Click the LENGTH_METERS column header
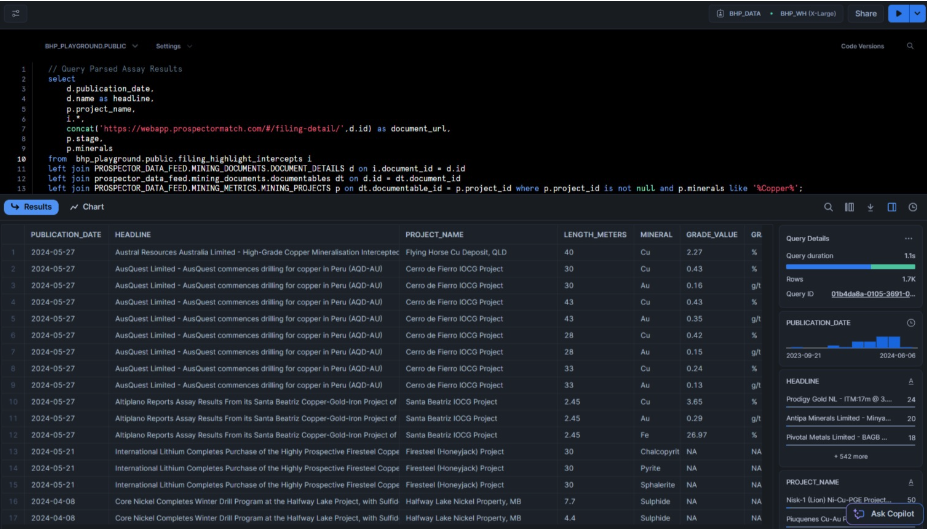The height and width of the screenshot is (529, 928). (595, 234)
